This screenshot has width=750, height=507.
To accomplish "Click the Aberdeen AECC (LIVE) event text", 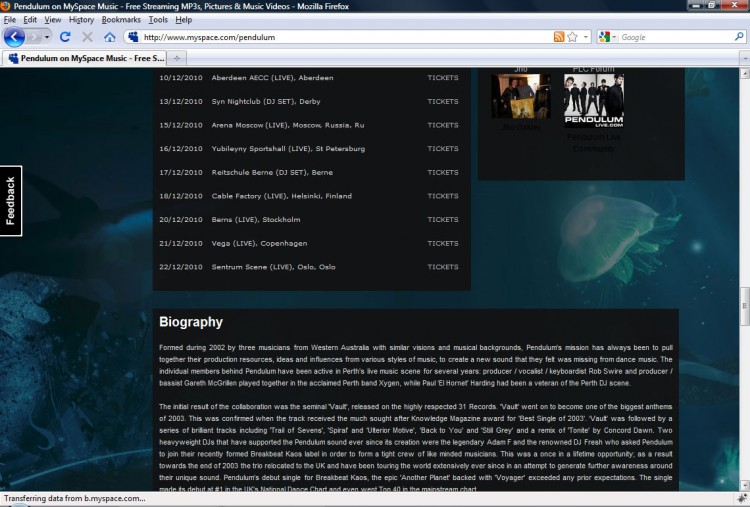I will tap(272, 77).
